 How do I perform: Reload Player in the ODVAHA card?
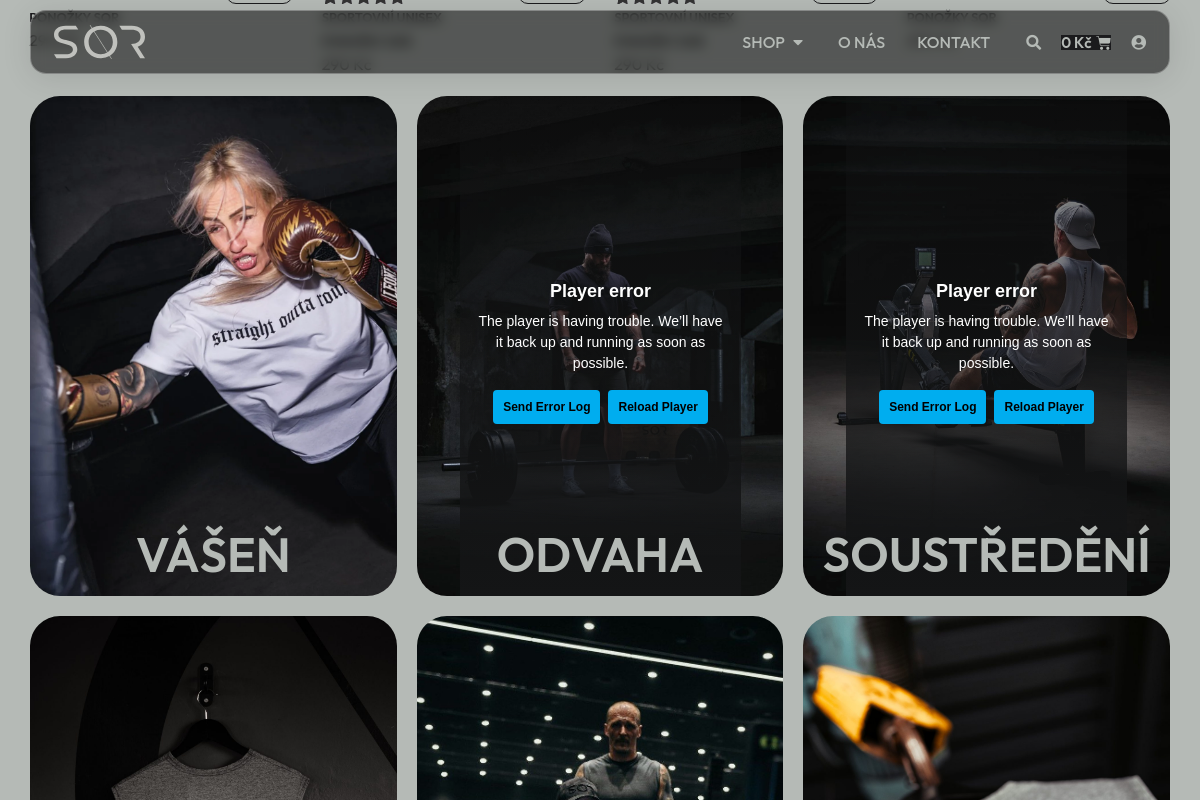pyautogui.click(x=658, y=407)
